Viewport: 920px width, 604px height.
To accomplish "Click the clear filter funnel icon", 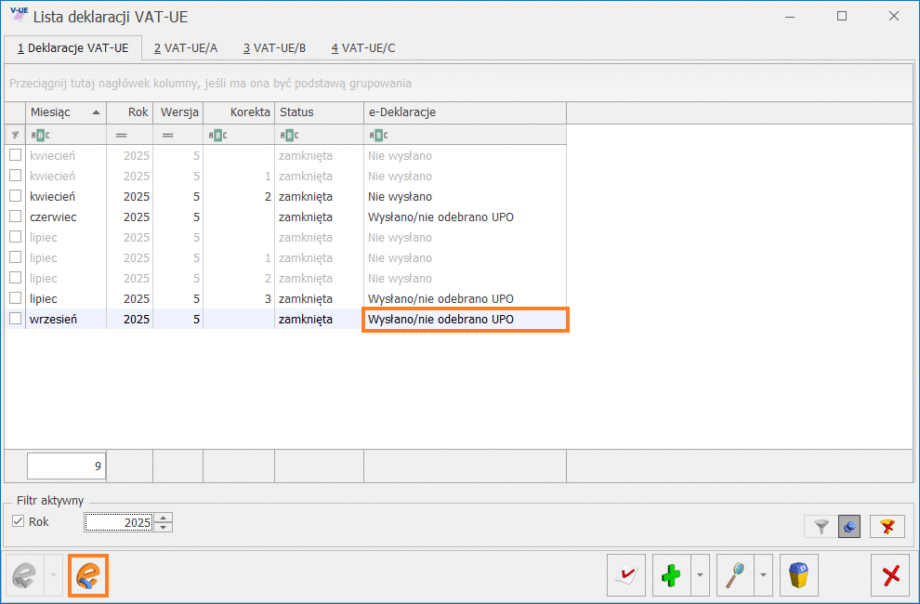I will point(886,526).
